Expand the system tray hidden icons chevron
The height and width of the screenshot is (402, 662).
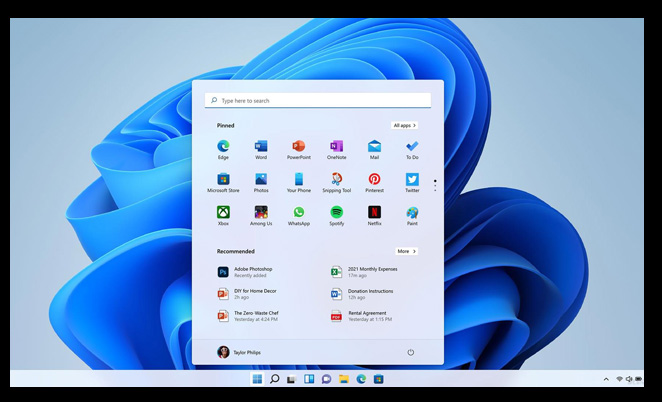606,379
